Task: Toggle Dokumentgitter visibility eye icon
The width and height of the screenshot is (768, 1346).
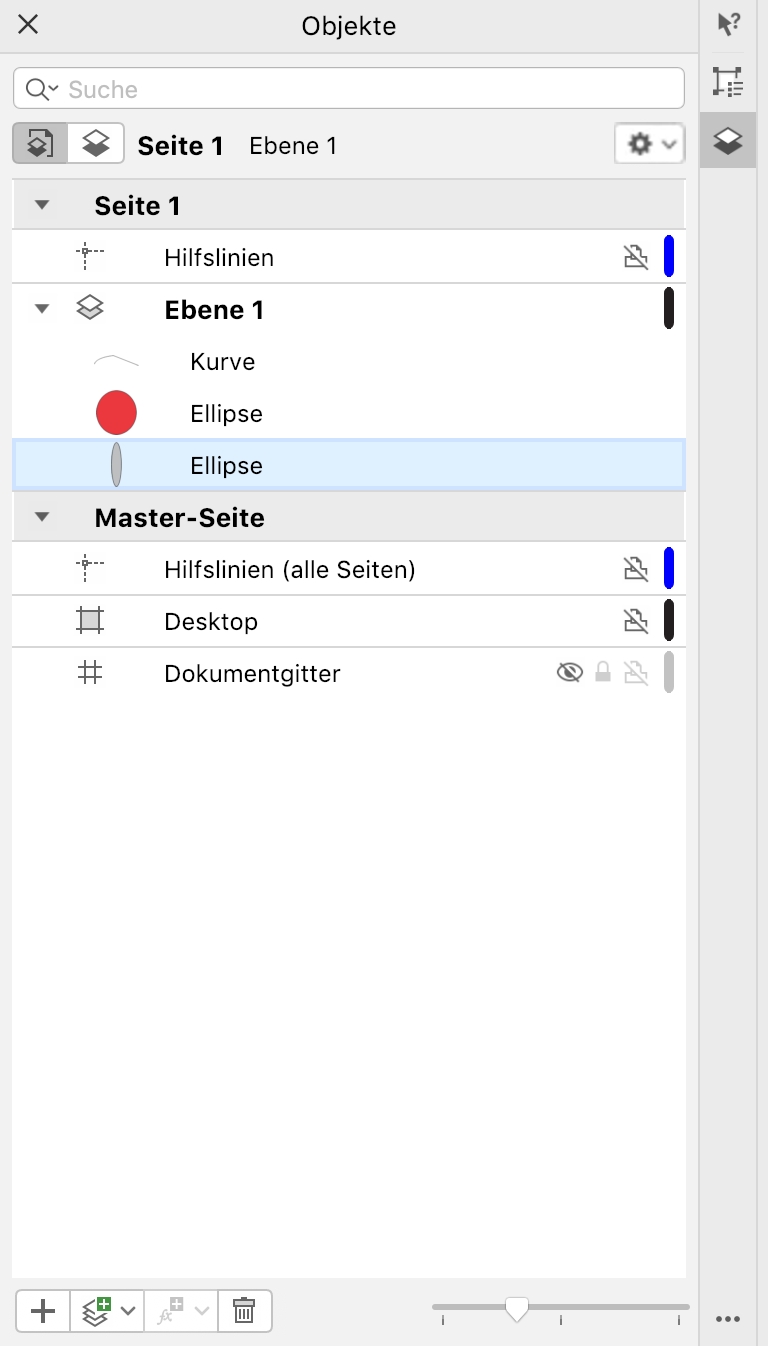Action: (x=569, y=673)
